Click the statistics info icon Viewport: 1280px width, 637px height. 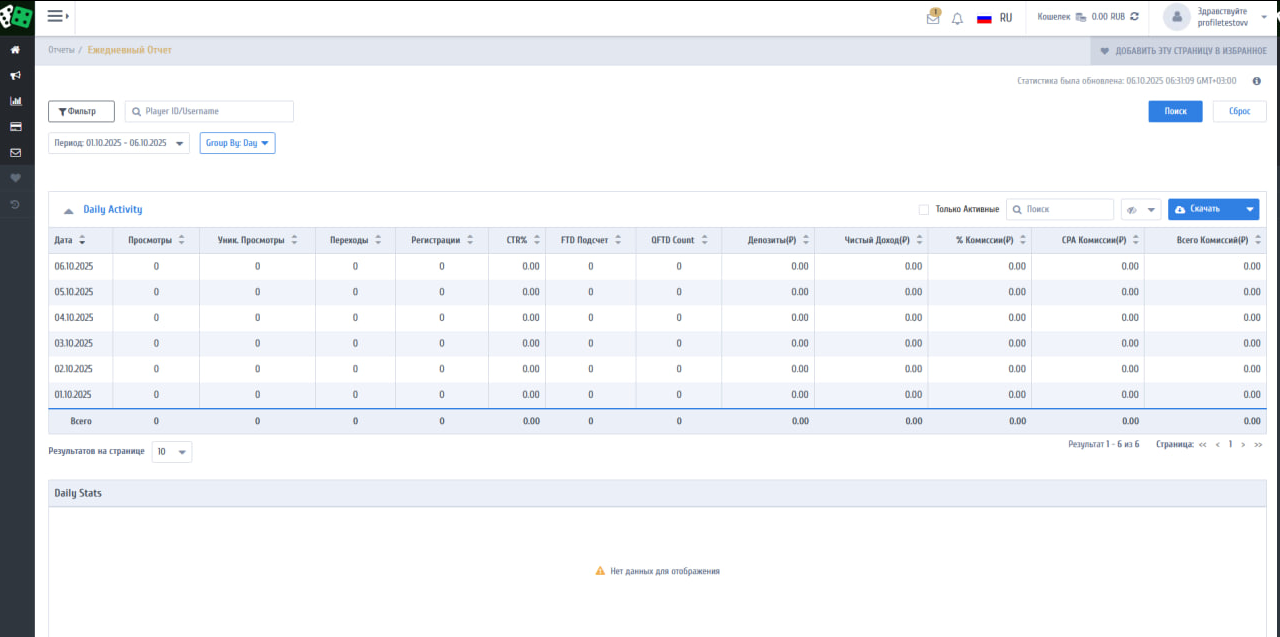[x=1256, y=81]
